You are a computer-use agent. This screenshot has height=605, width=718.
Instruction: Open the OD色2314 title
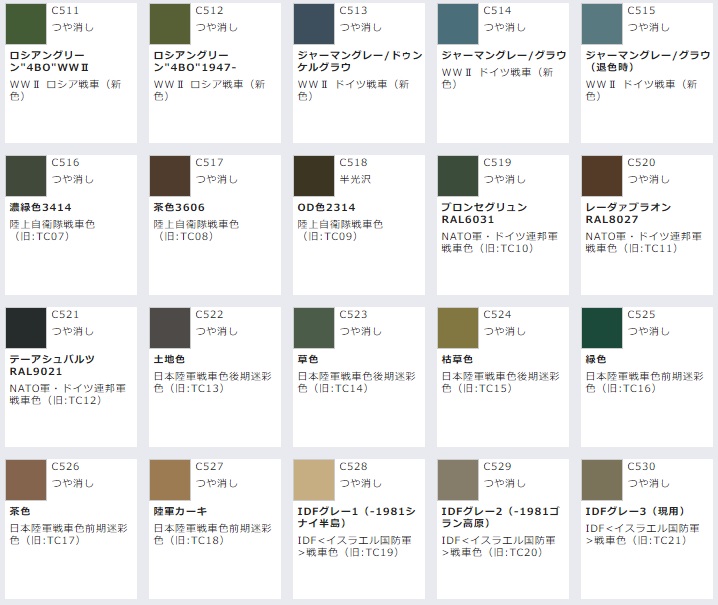[x=326, y=207]
